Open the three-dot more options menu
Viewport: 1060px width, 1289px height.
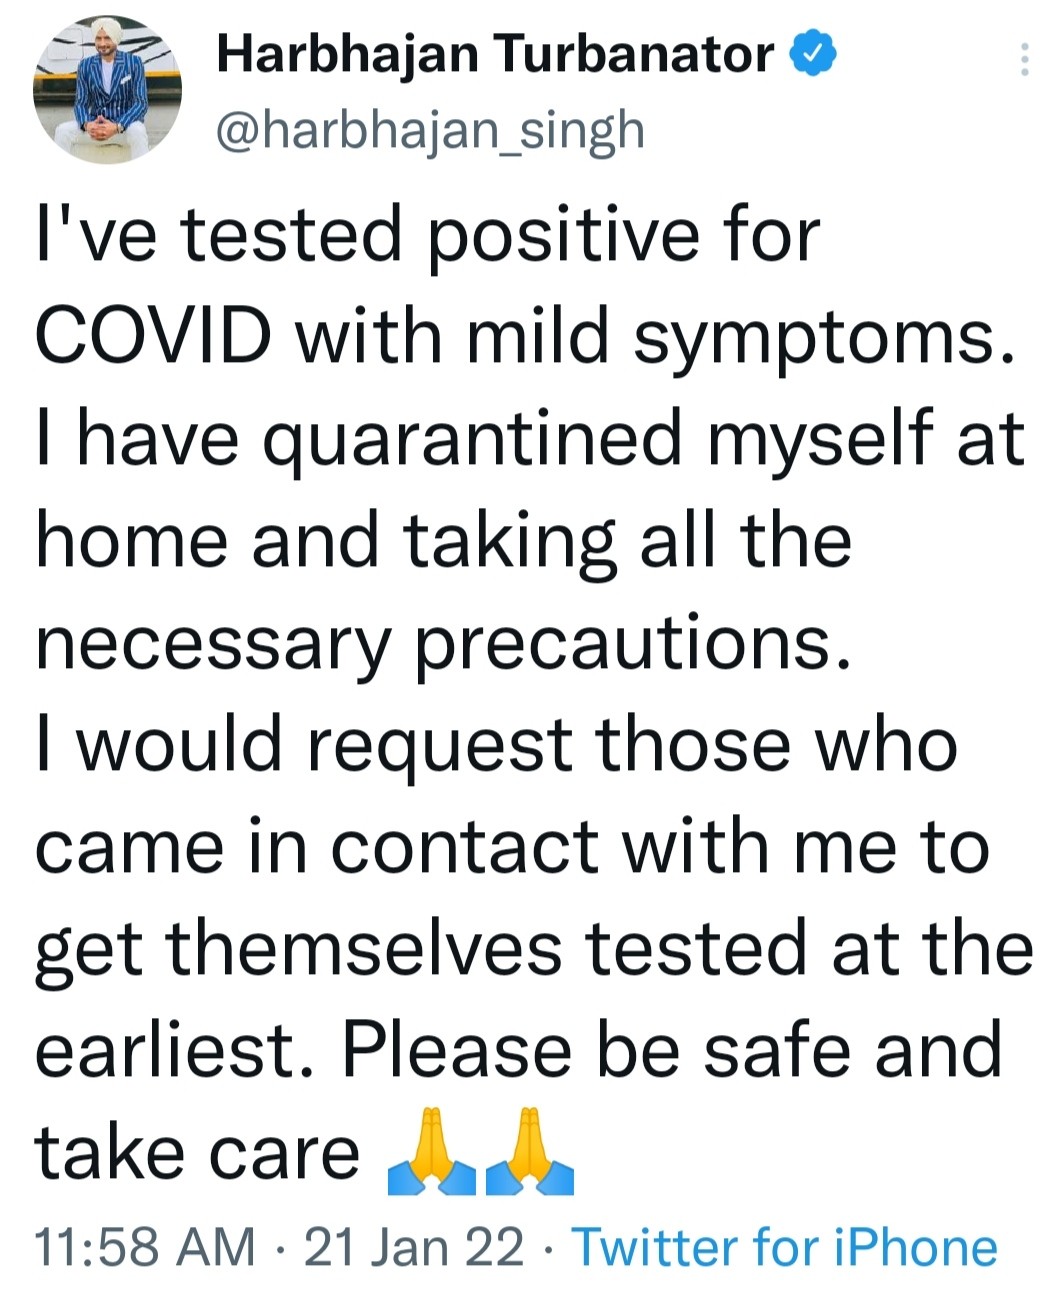pos(1023,60)
